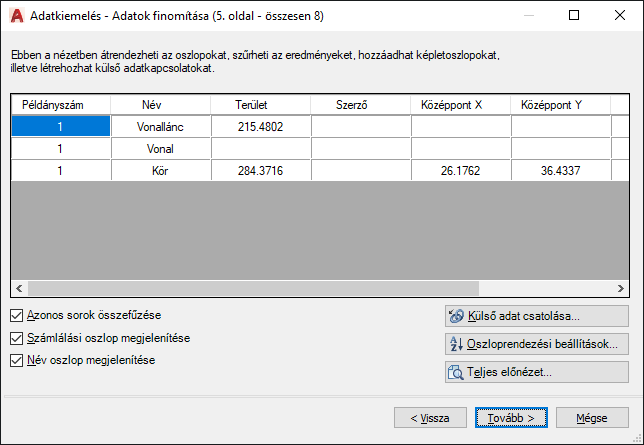
Task: Click the magnifier preview icon for Teljes előnézet
Action: pos(456,372)
